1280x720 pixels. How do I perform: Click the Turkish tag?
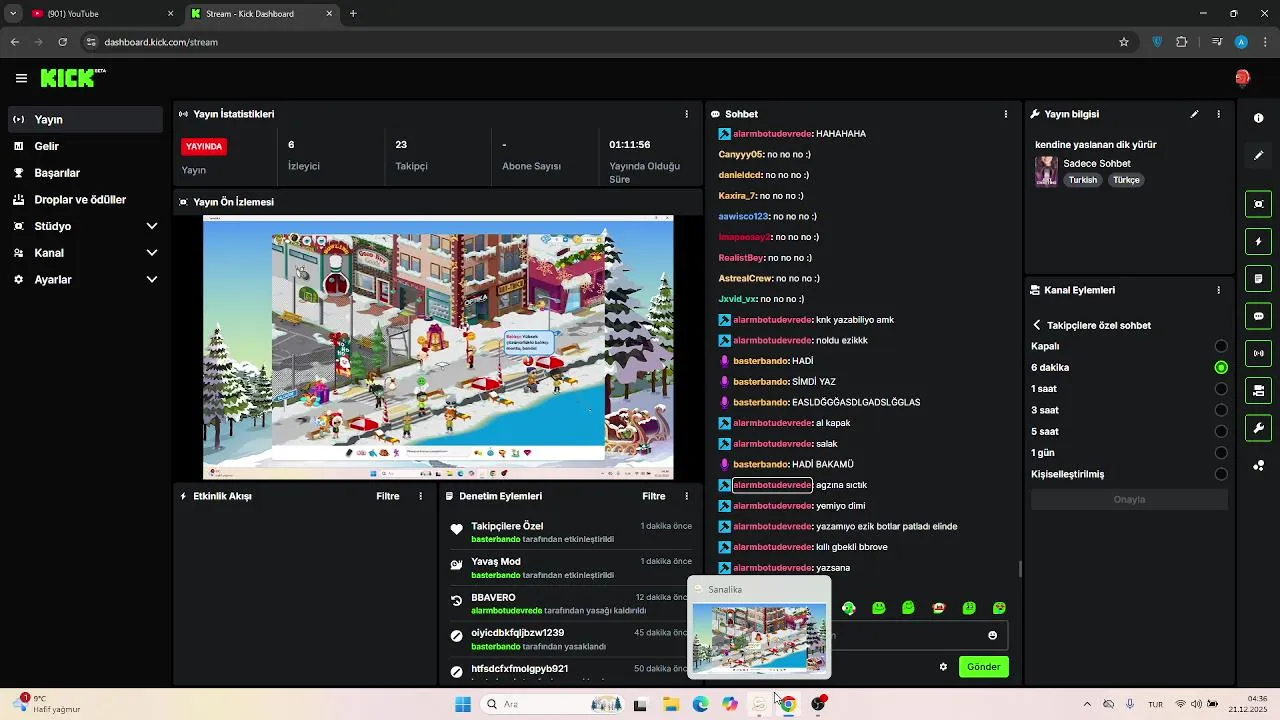[x=1082, y=180]
